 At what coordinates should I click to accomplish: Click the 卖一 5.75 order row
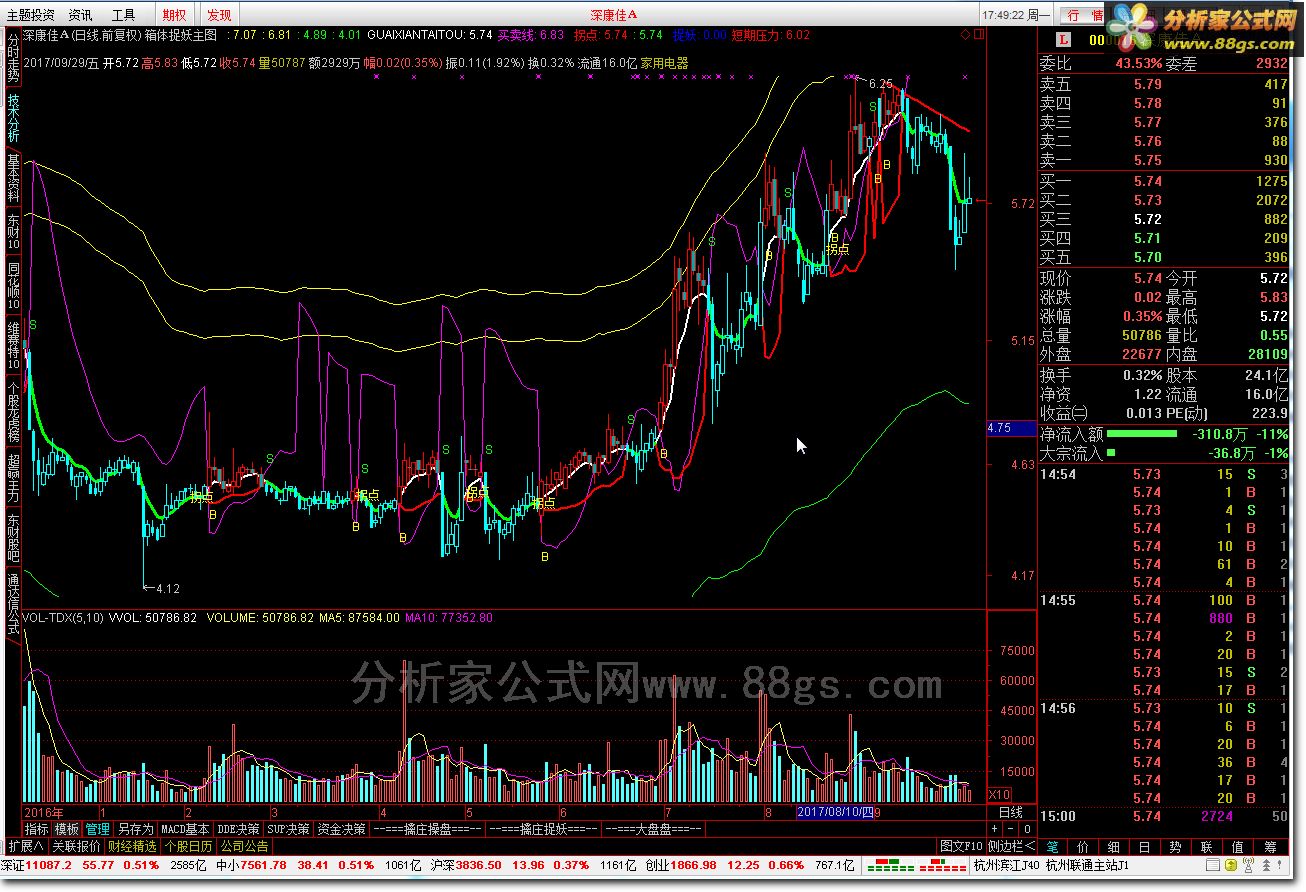point(1164,160)
